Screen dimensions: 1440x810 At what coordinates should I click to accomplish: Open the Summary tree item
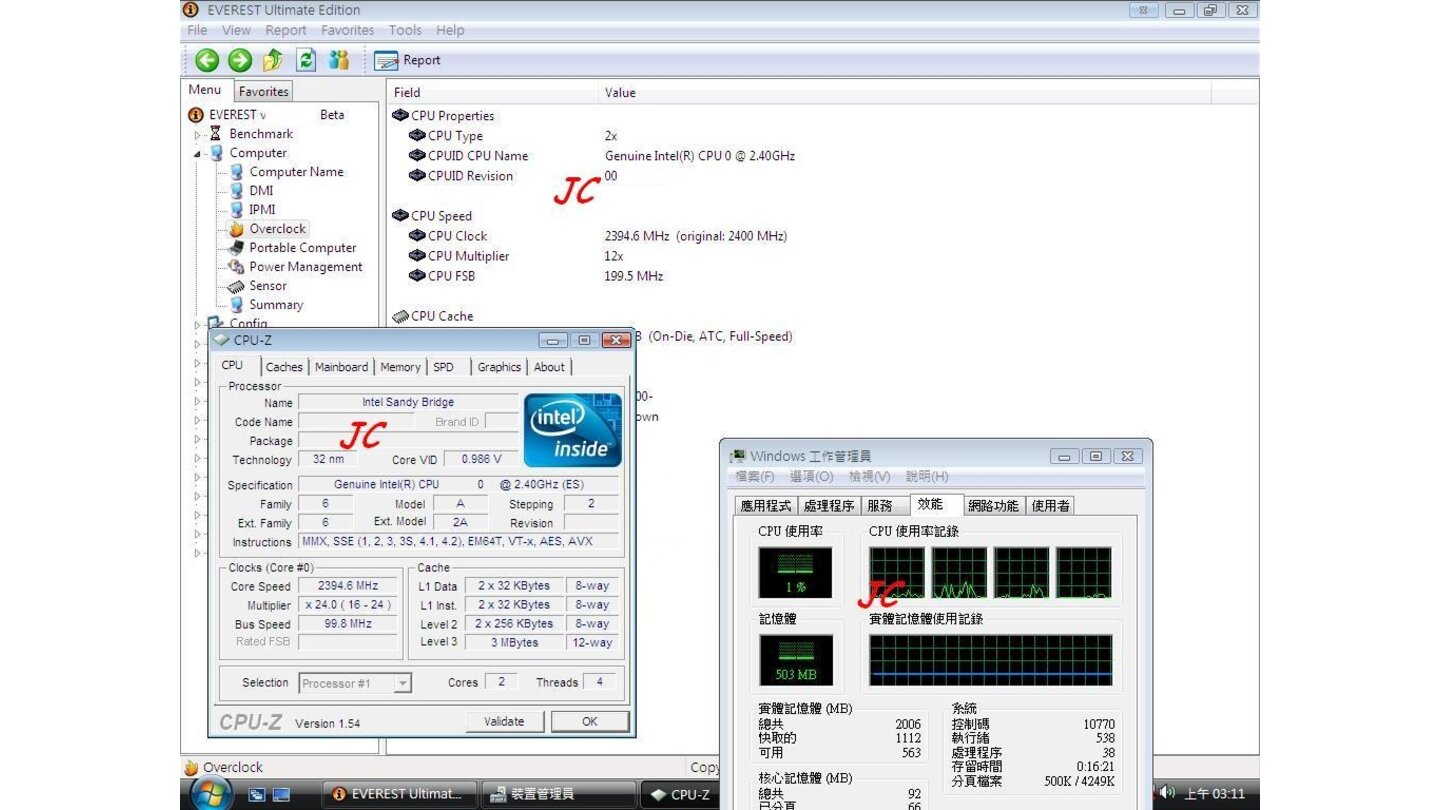[266, 305]
